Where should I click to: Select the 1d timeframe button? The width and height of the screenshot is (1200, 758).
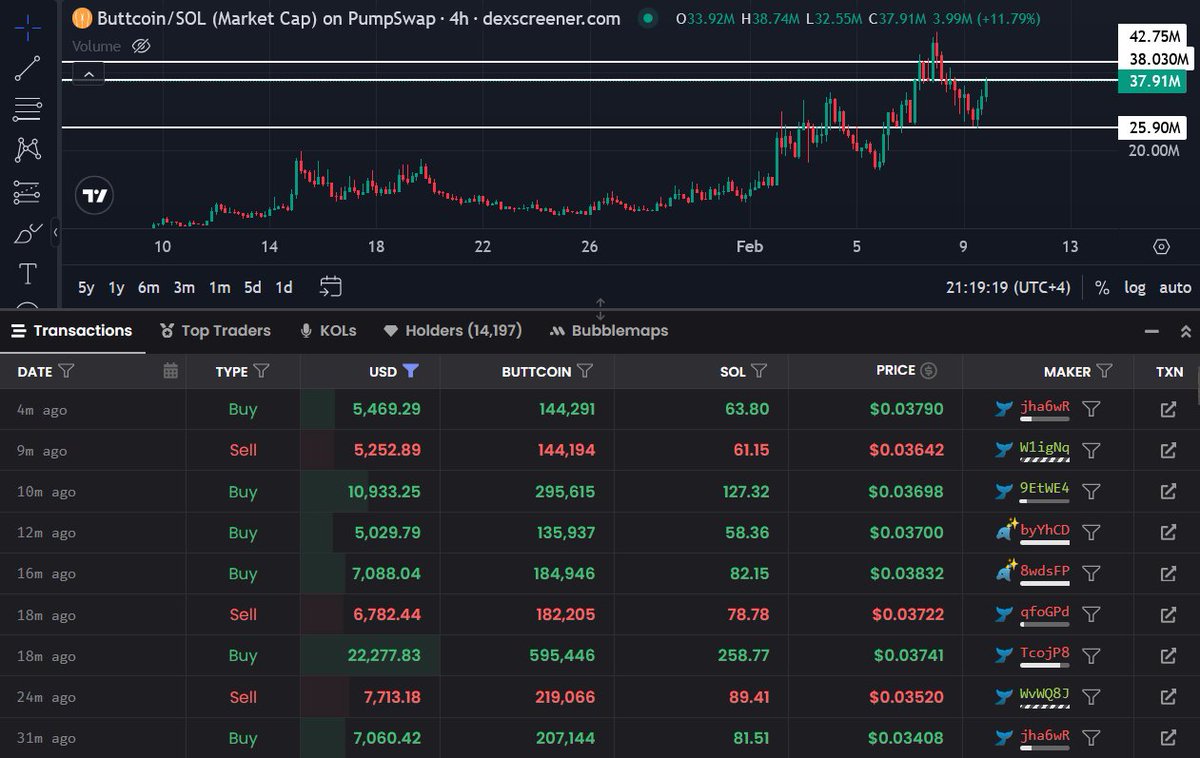tap(283, 287)
